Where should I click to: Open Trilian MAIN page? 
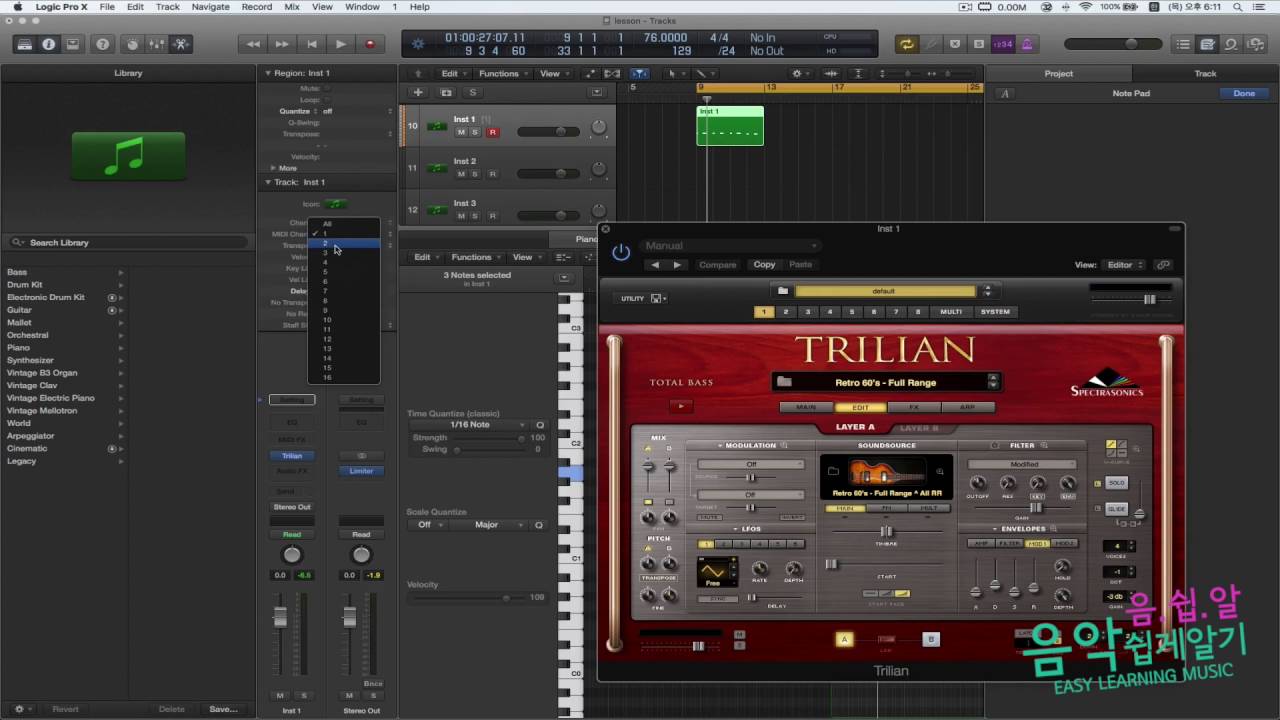click(805, 407)
